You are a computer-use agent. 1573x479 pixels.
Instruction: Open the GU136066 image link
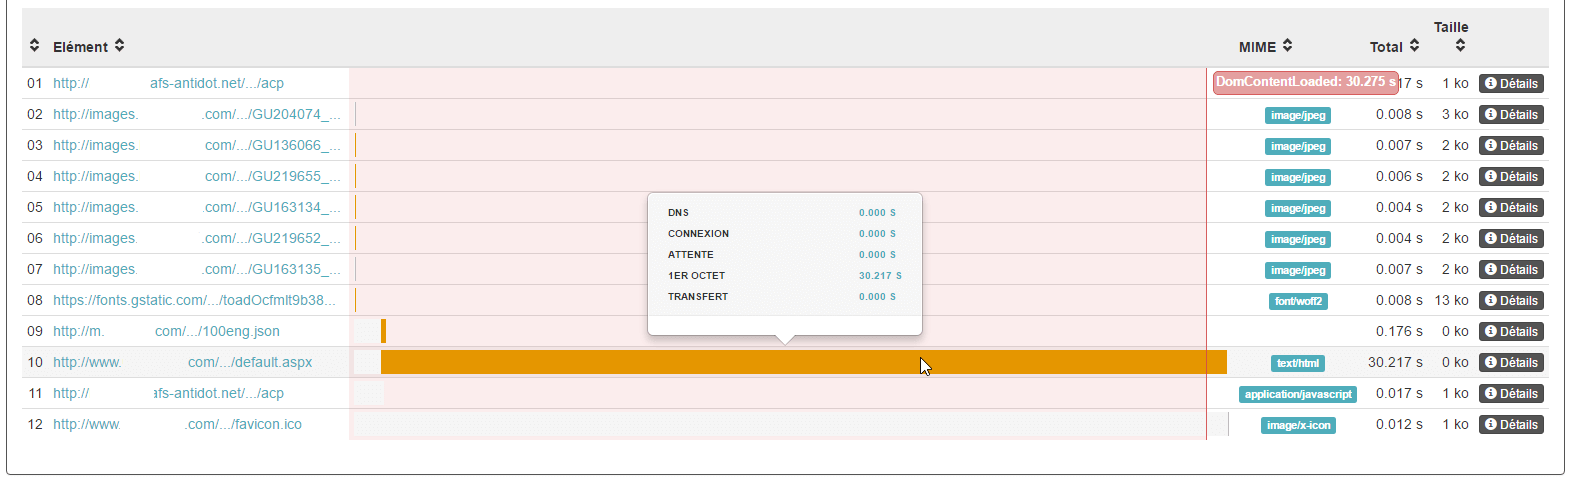[197, 145]
